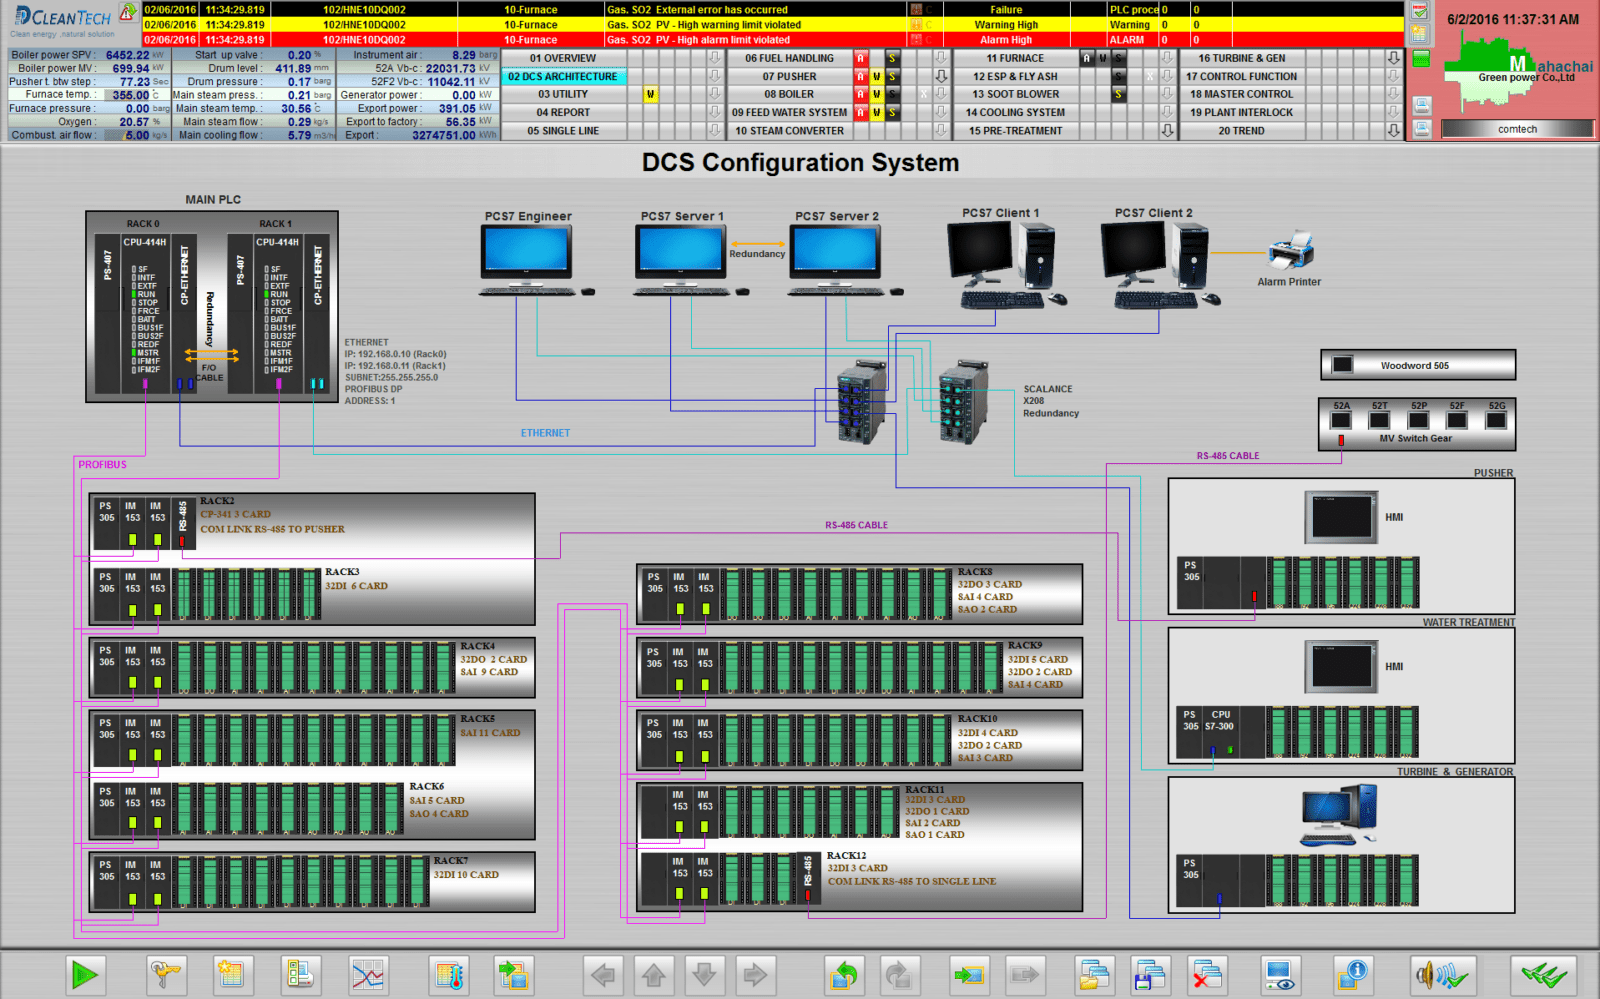Open the user login keys icon

tap(166, 974)
